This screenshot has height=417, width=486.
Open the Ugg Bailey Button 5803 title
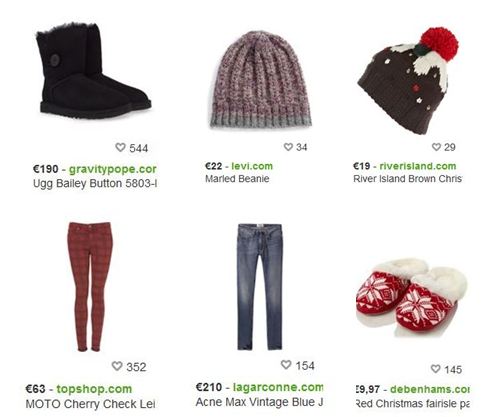coord(95,183)
